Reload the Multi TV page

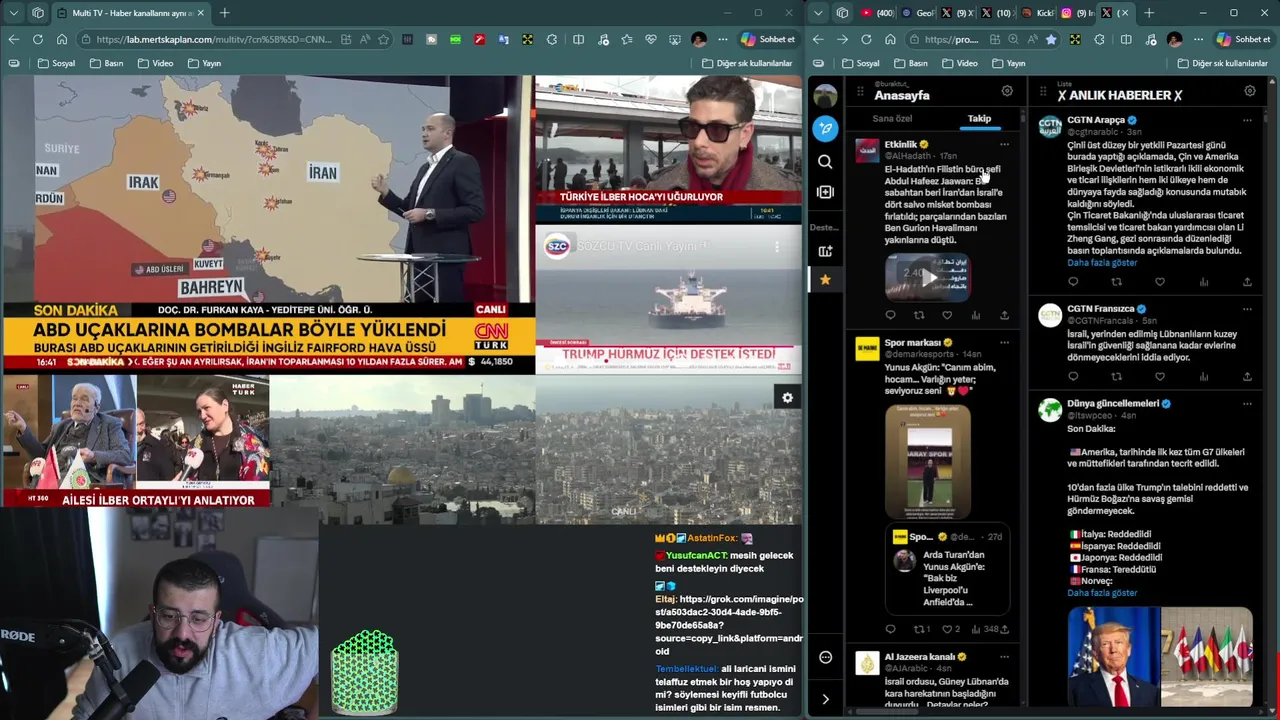click(38, 39)
